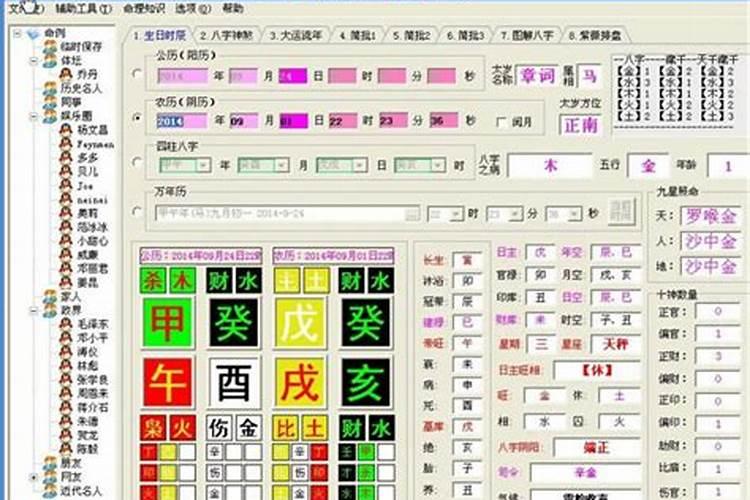Click the person icon beside 毛泽东
The image size is (750, 500).
point(66,323)
